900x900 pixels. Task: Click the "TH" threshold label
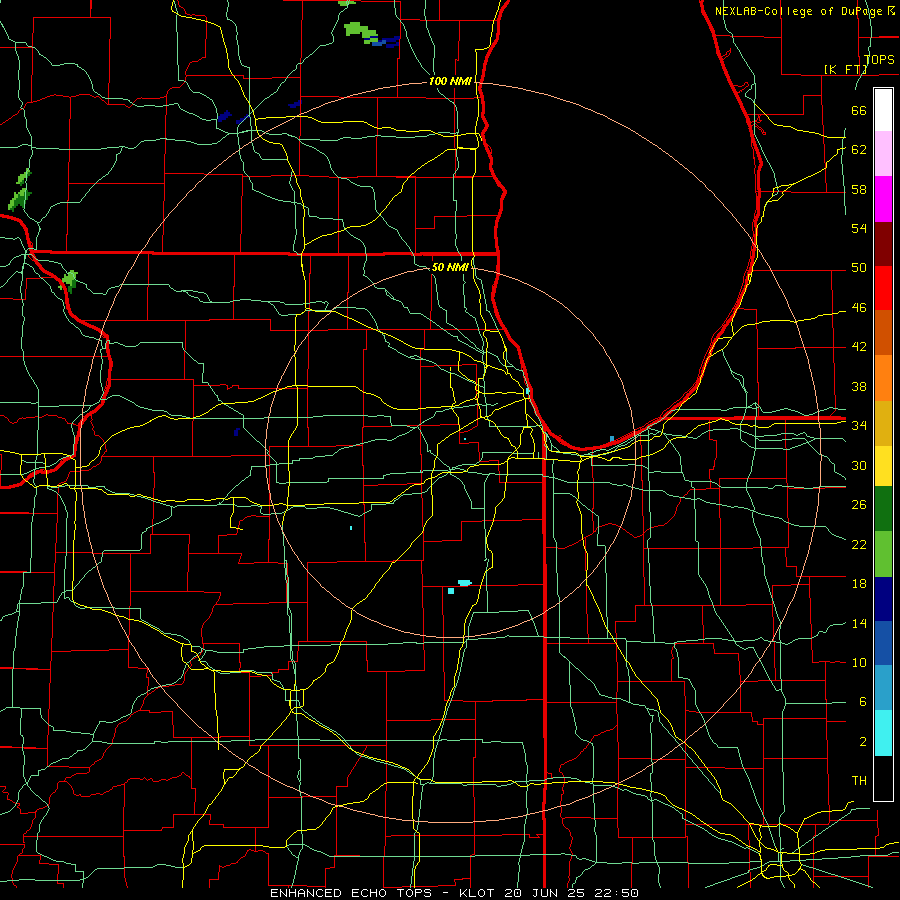[x=859, y=781]
